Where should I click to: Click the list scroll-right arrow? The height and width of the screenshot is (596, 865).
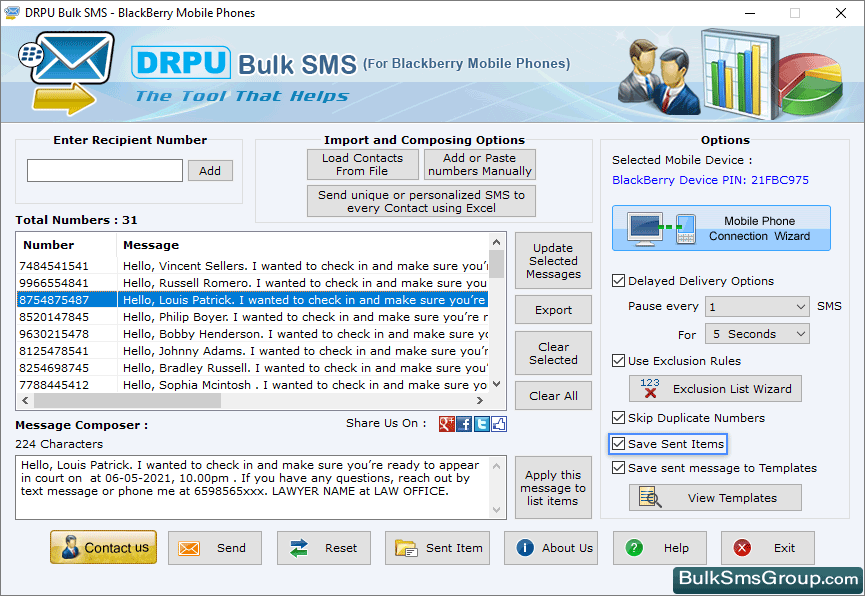tap(480, 401)
